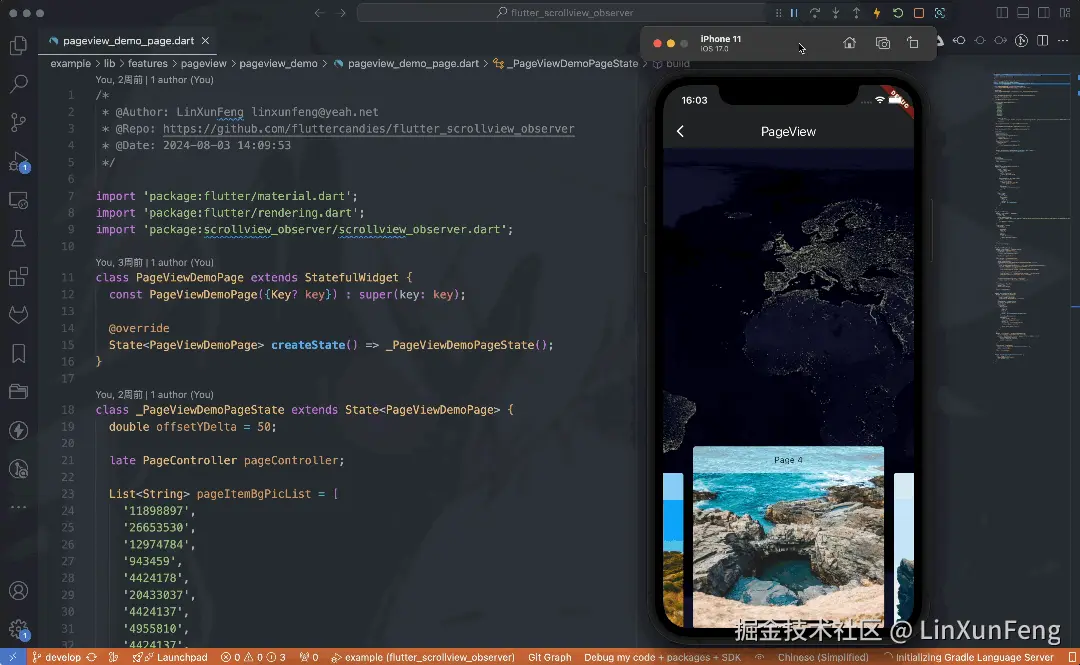Image resolution: width=1080 pixels, height=665 pixels.
Task: Click the Step Into debug button
Action: (835, 13)
